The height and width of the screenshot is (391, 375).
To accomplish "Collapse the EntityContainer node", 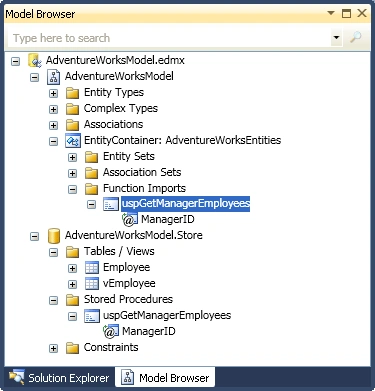I will 53,141.
